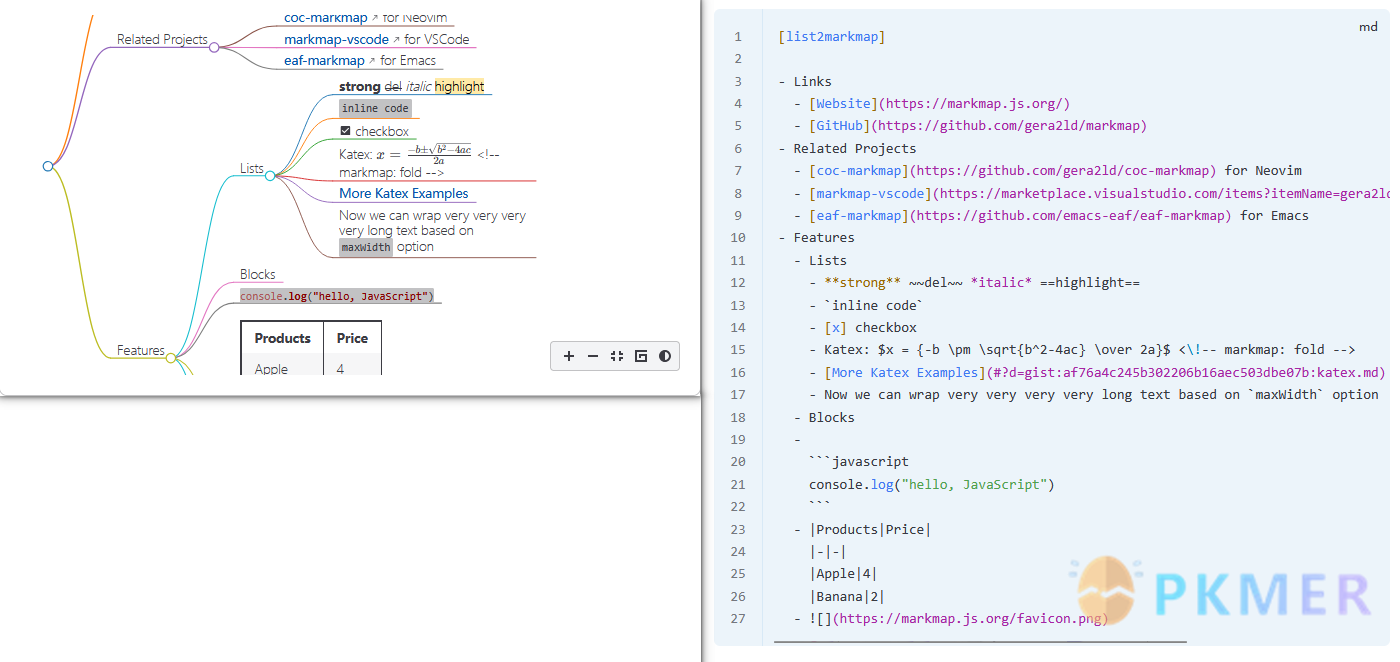1400x662 pixels.
Task: Click the 'md' language label on code block
Action: (1368, 27)
